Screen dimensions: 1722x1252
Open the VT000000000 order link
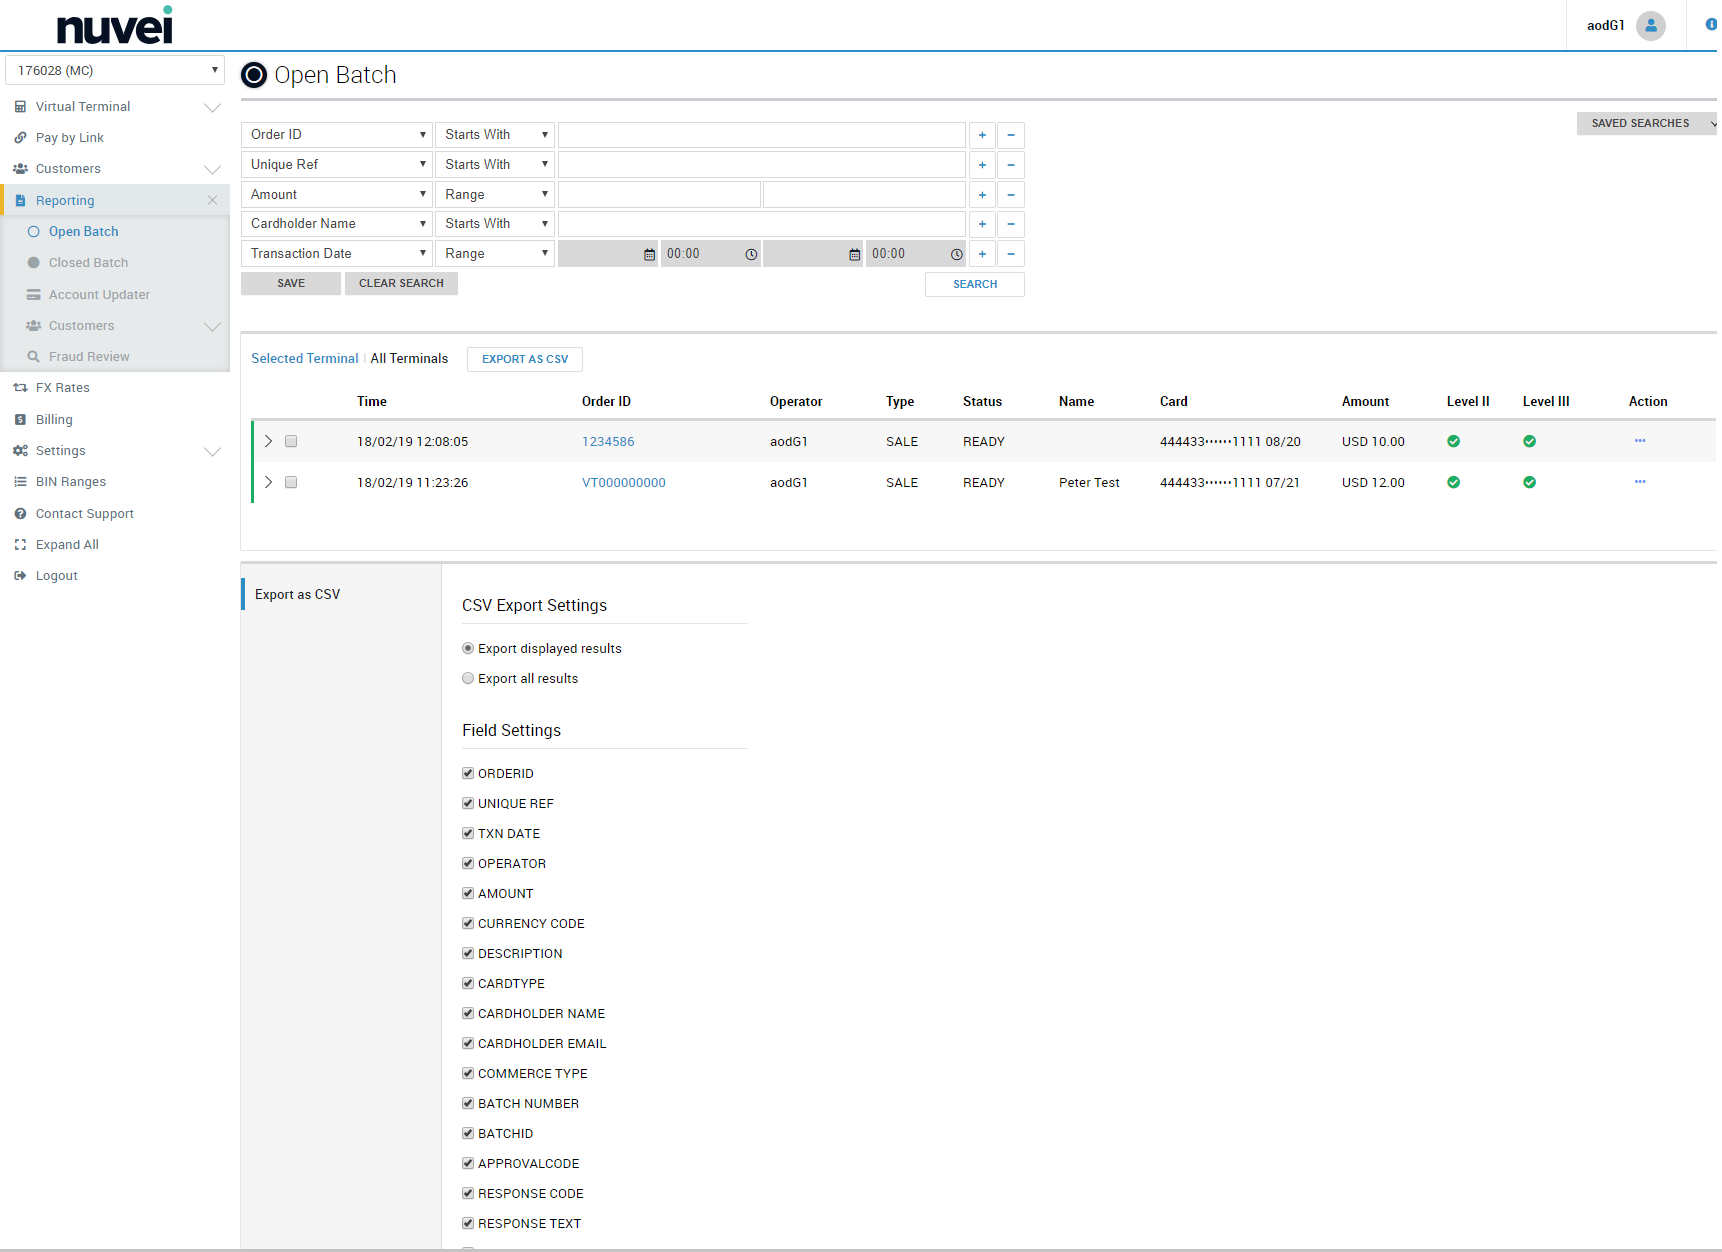(623, 483)
